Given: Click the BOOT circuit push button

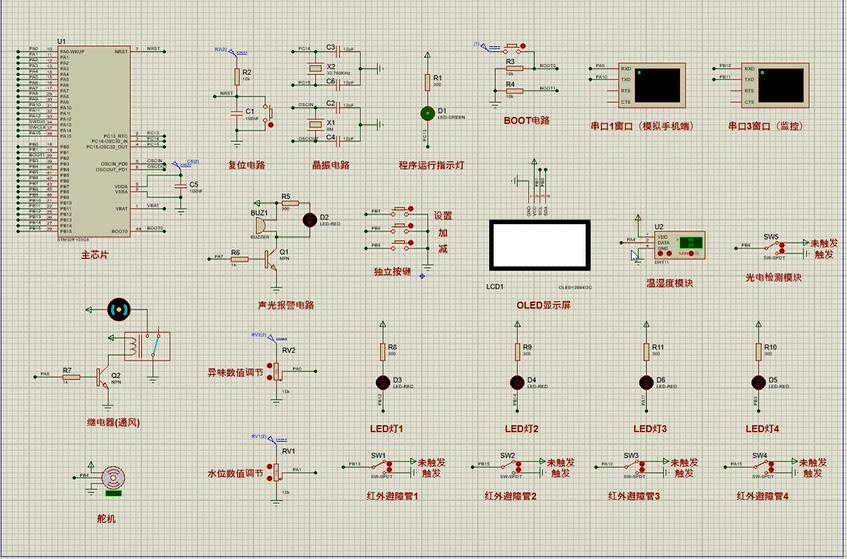Looking at the screenshot, I should 514,49.
